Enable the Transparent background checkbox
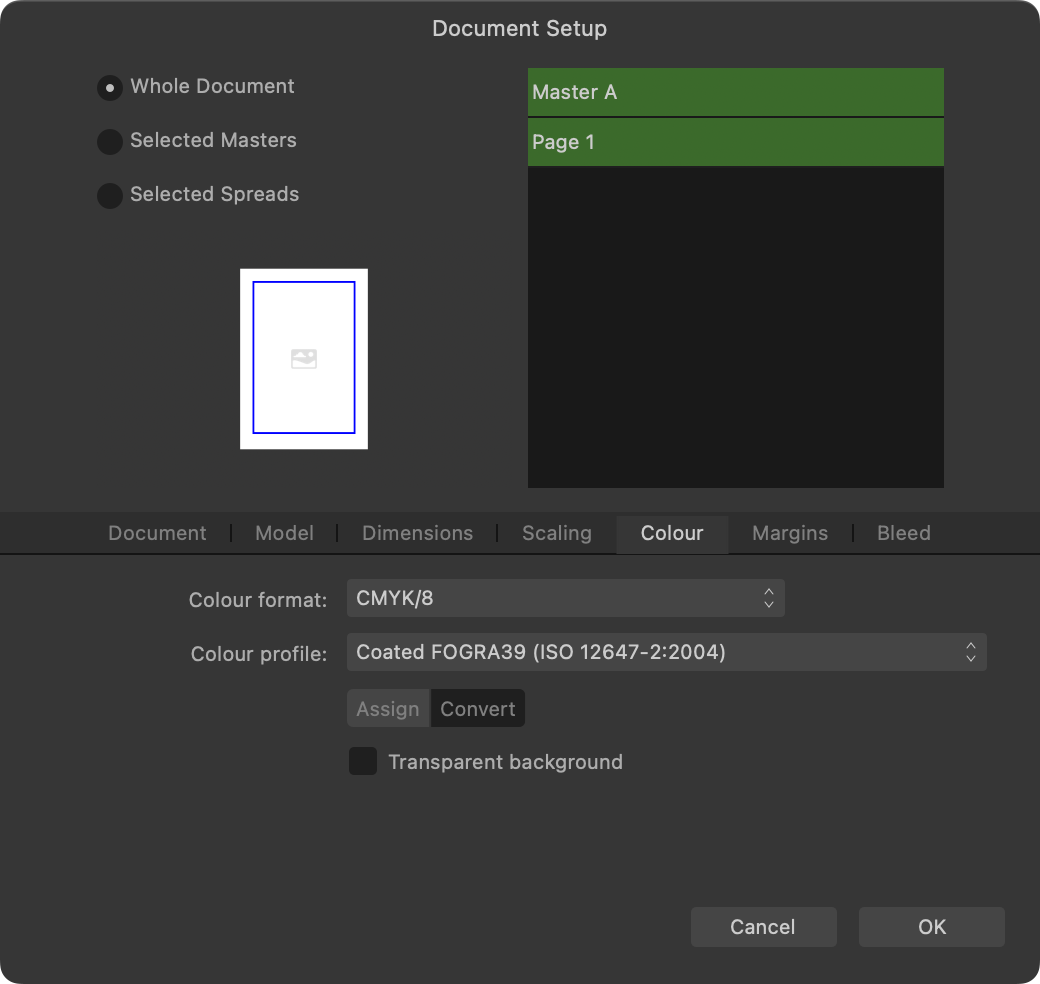This screenshot has height=984, width=1040. tap(363, 761)
